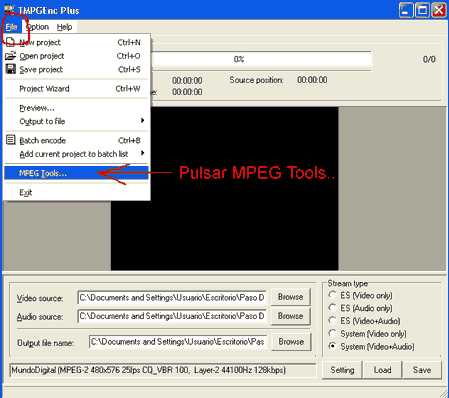
Task: Click the Output file name field
Action: [178, 342]
